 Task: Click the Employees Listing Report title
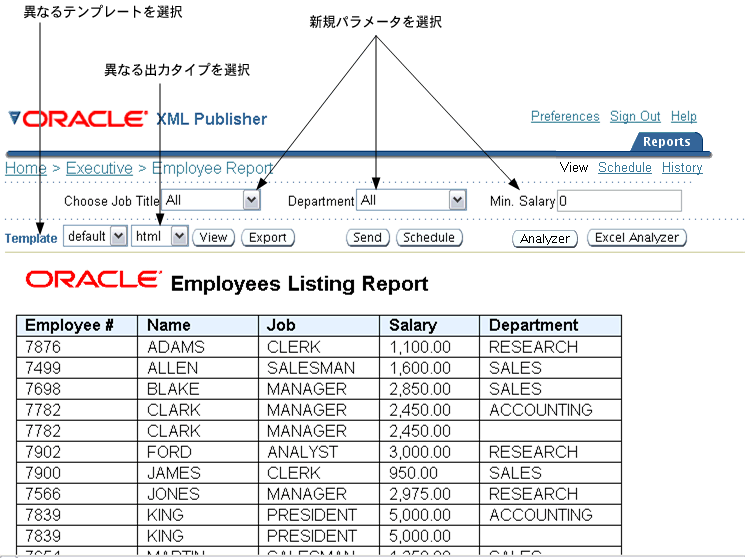coord(299,284)
